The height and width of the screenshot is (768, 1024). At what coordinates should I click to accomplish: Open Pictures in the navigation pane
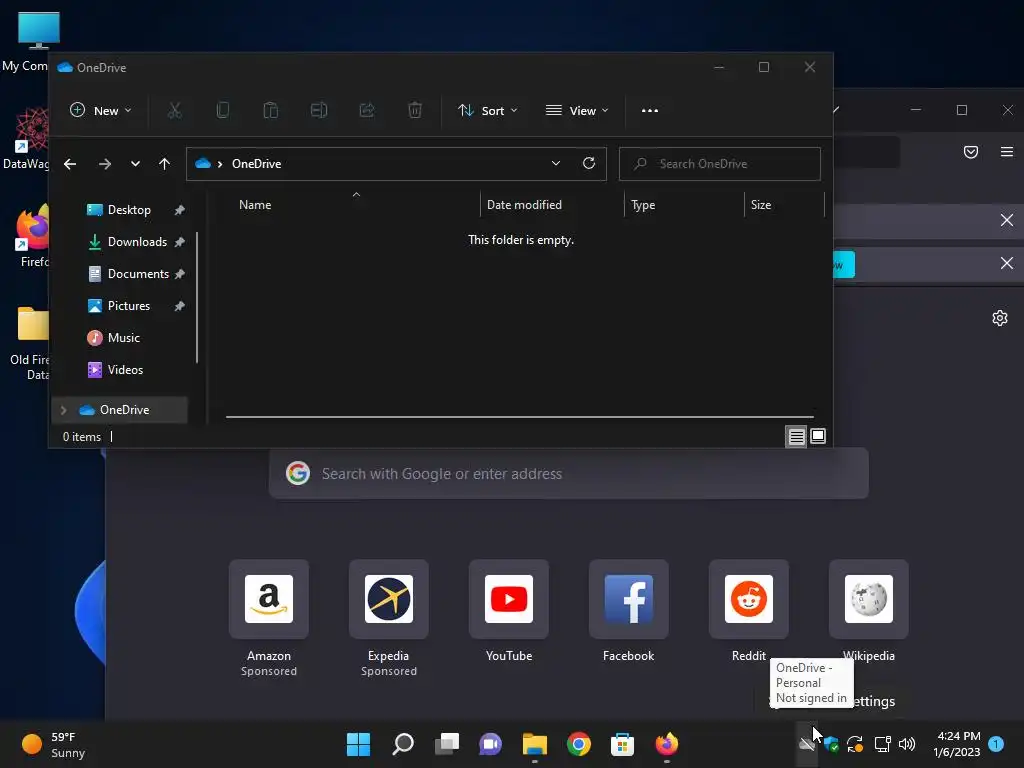click(128, 306)
